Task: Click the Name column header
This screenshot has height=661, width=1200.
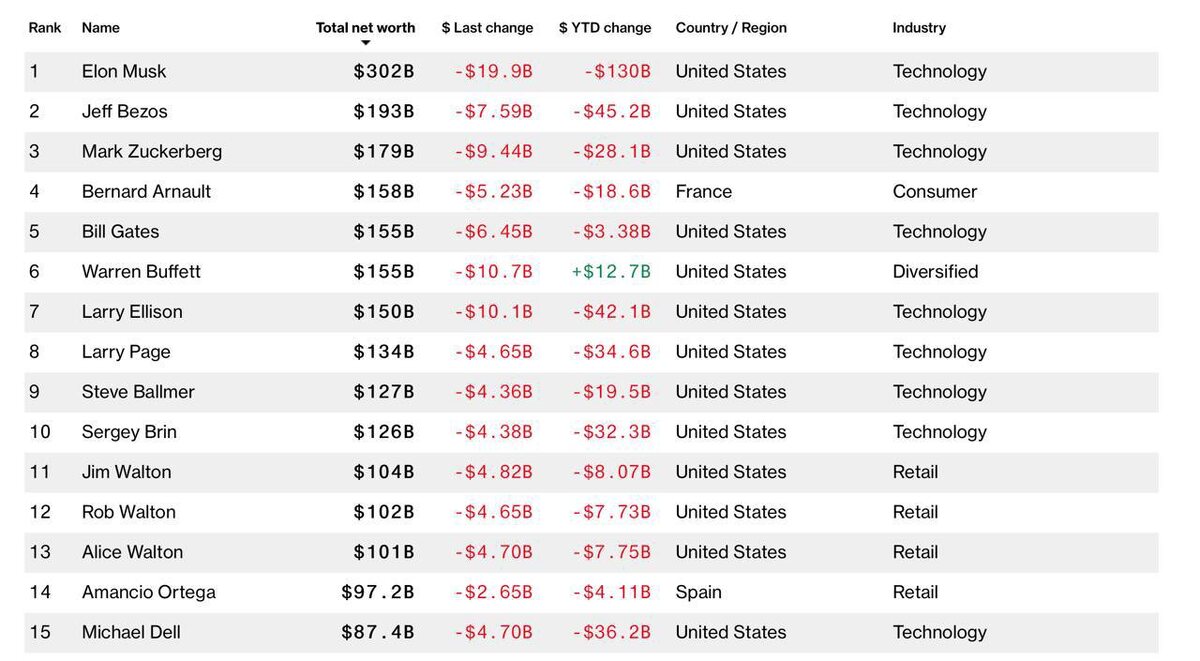Action: point(101,28)
